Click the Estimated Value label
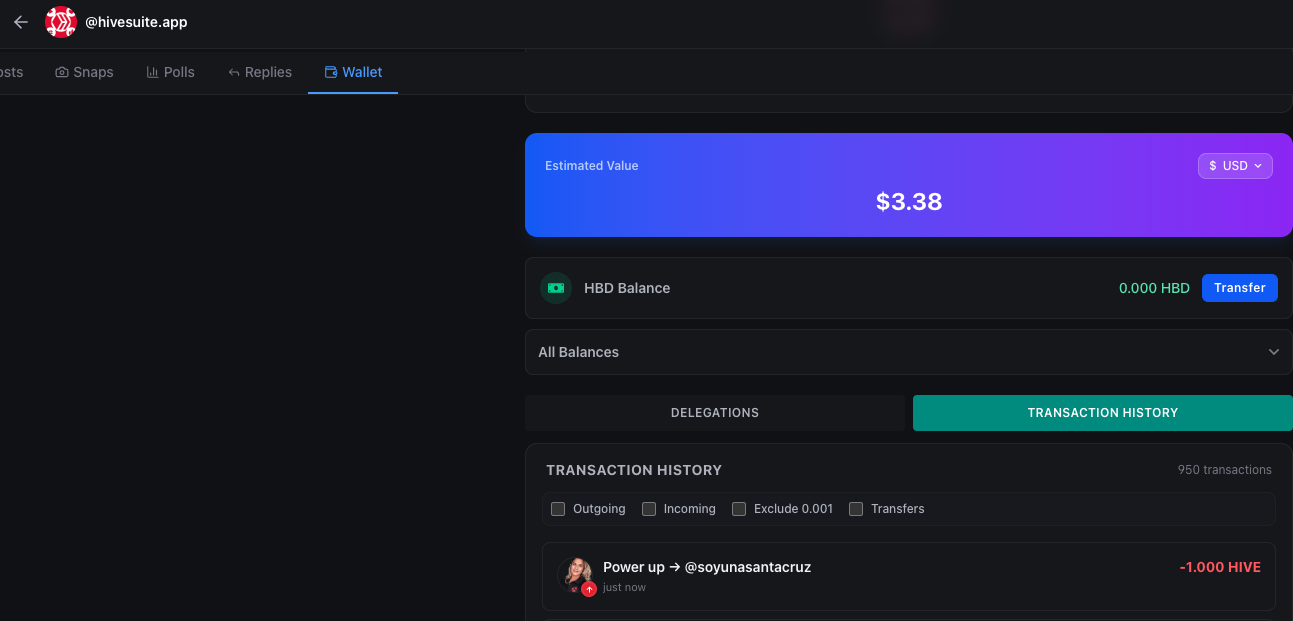1293x621 pixels. [x=591, y=166]
